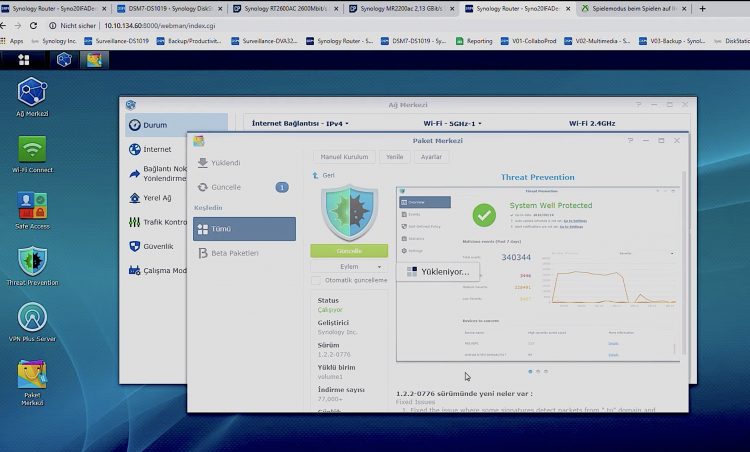Viewport: 750px width, 452px height.
Task: Open Yerel Ağ section in Ağ Merkezi
Action: (157, 198)
